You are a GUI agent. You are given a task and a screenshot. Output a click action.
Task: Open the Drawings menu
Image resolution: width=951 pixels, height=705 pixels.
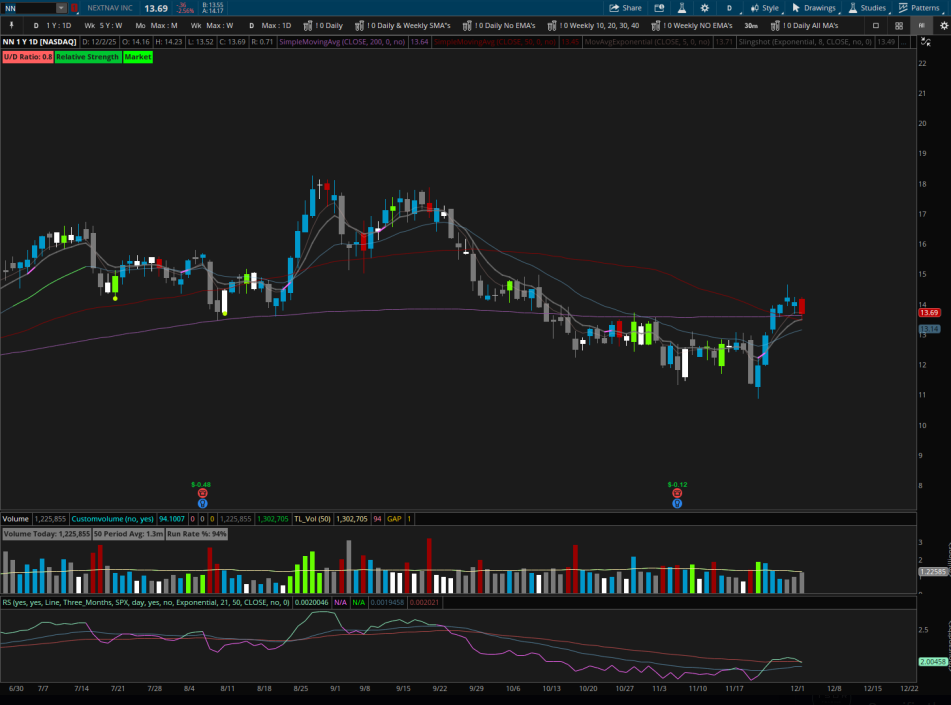814,8
